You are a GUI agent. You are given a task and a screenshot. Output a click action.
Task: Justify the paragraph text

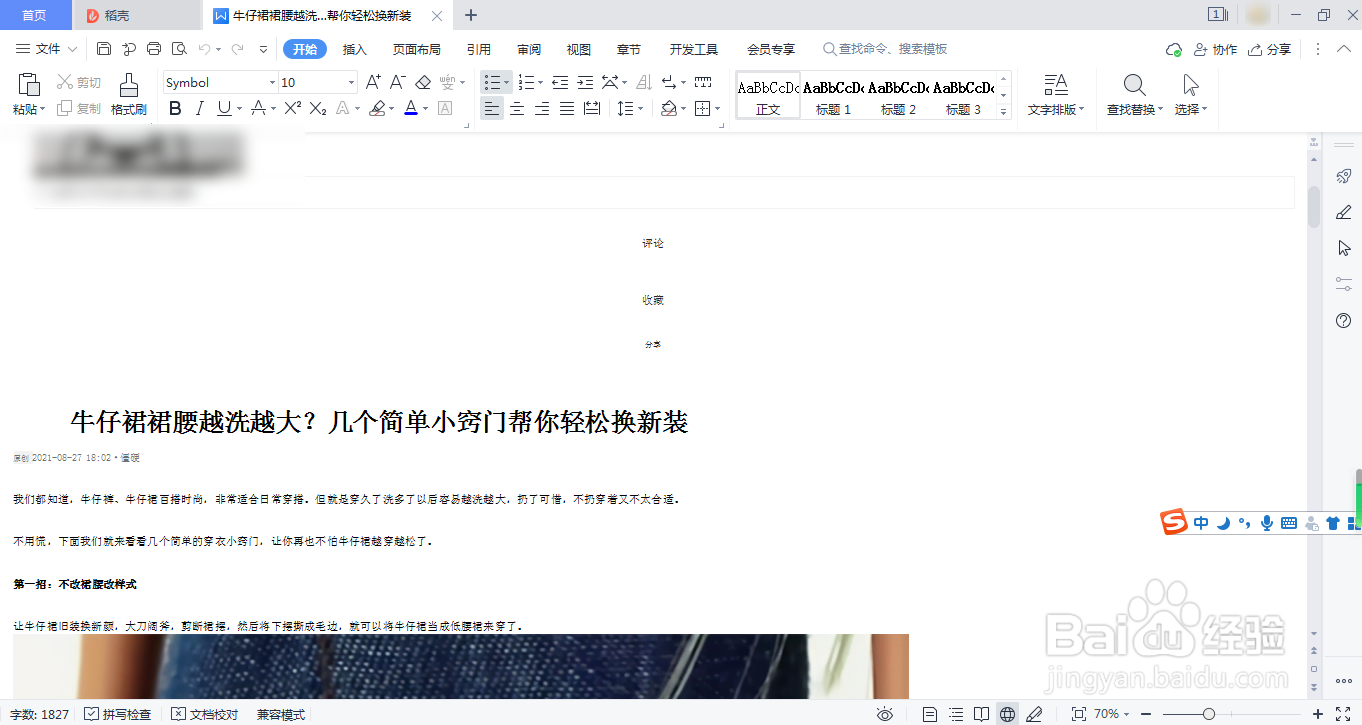567,108
